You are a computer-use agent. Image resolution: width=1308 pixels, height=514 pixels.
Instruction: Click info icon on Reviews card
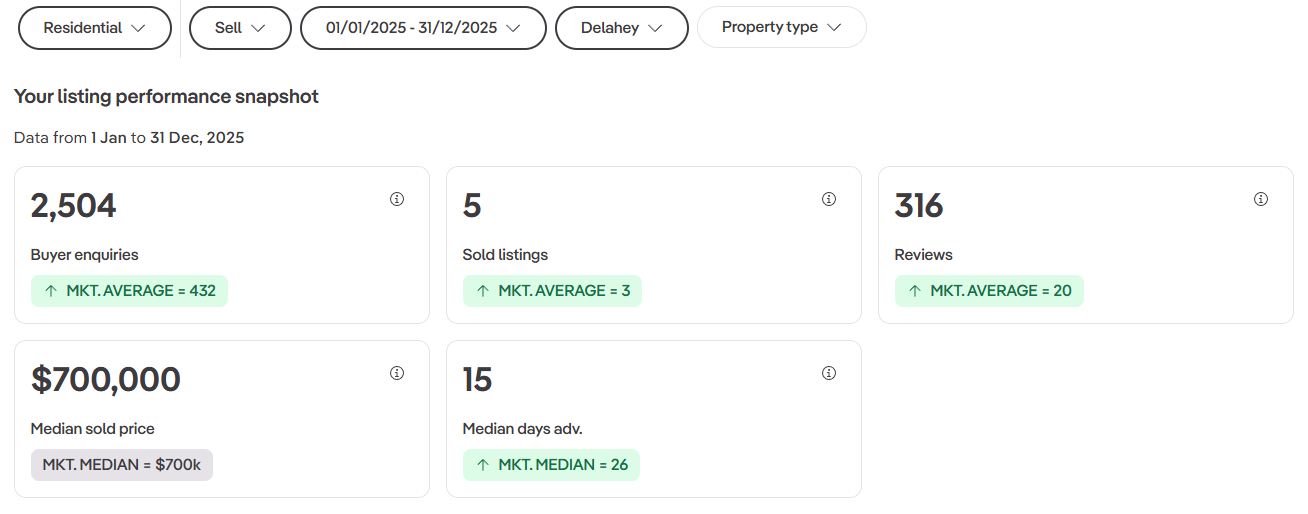tap(1261, 199)
